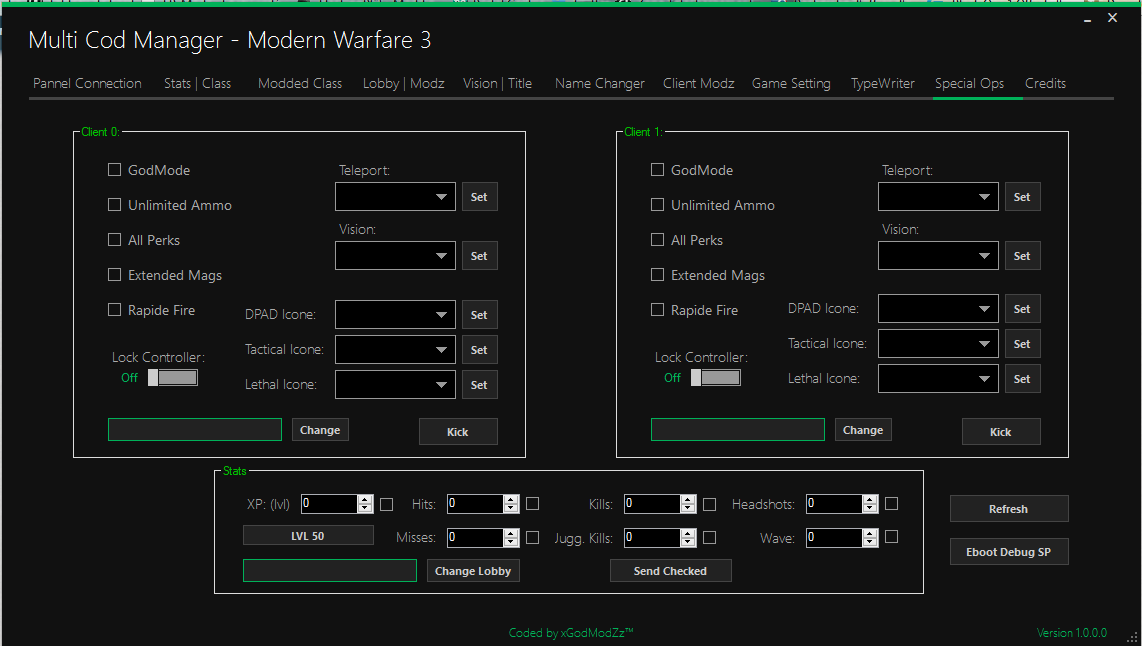The image size is (1142, 646).
Task: Increase the Kills spinner value
Action: (688, 499)
